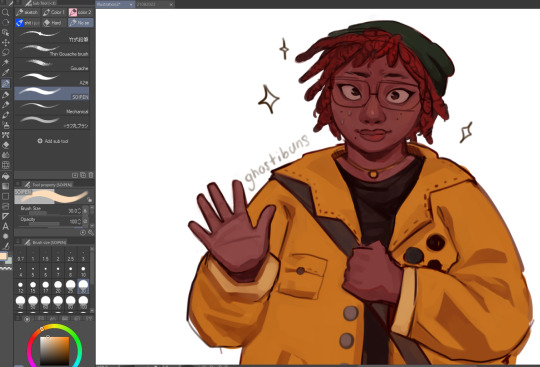
Task: Select the Ruler triangle tool
Action: point(6,216)
